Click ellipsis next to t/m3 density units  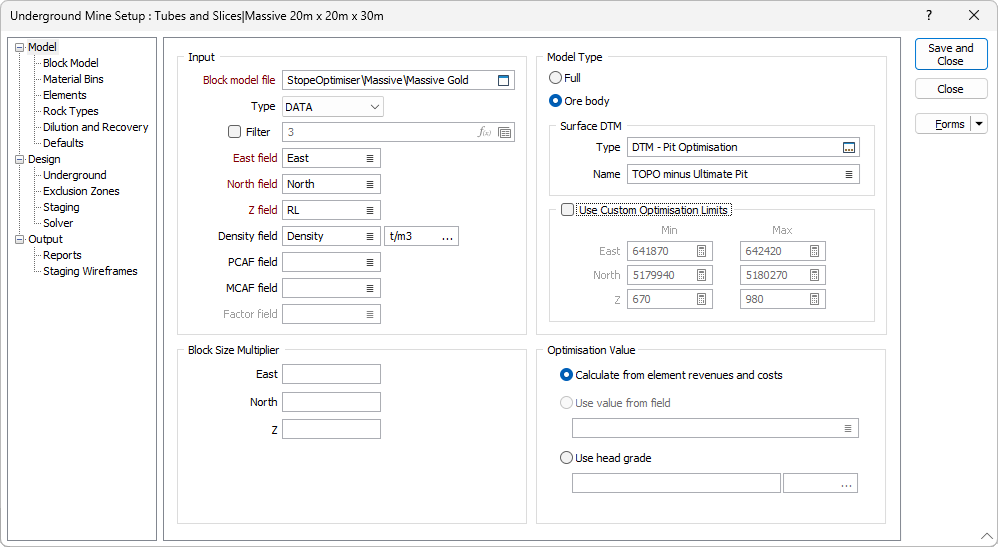tap(447, 236)
